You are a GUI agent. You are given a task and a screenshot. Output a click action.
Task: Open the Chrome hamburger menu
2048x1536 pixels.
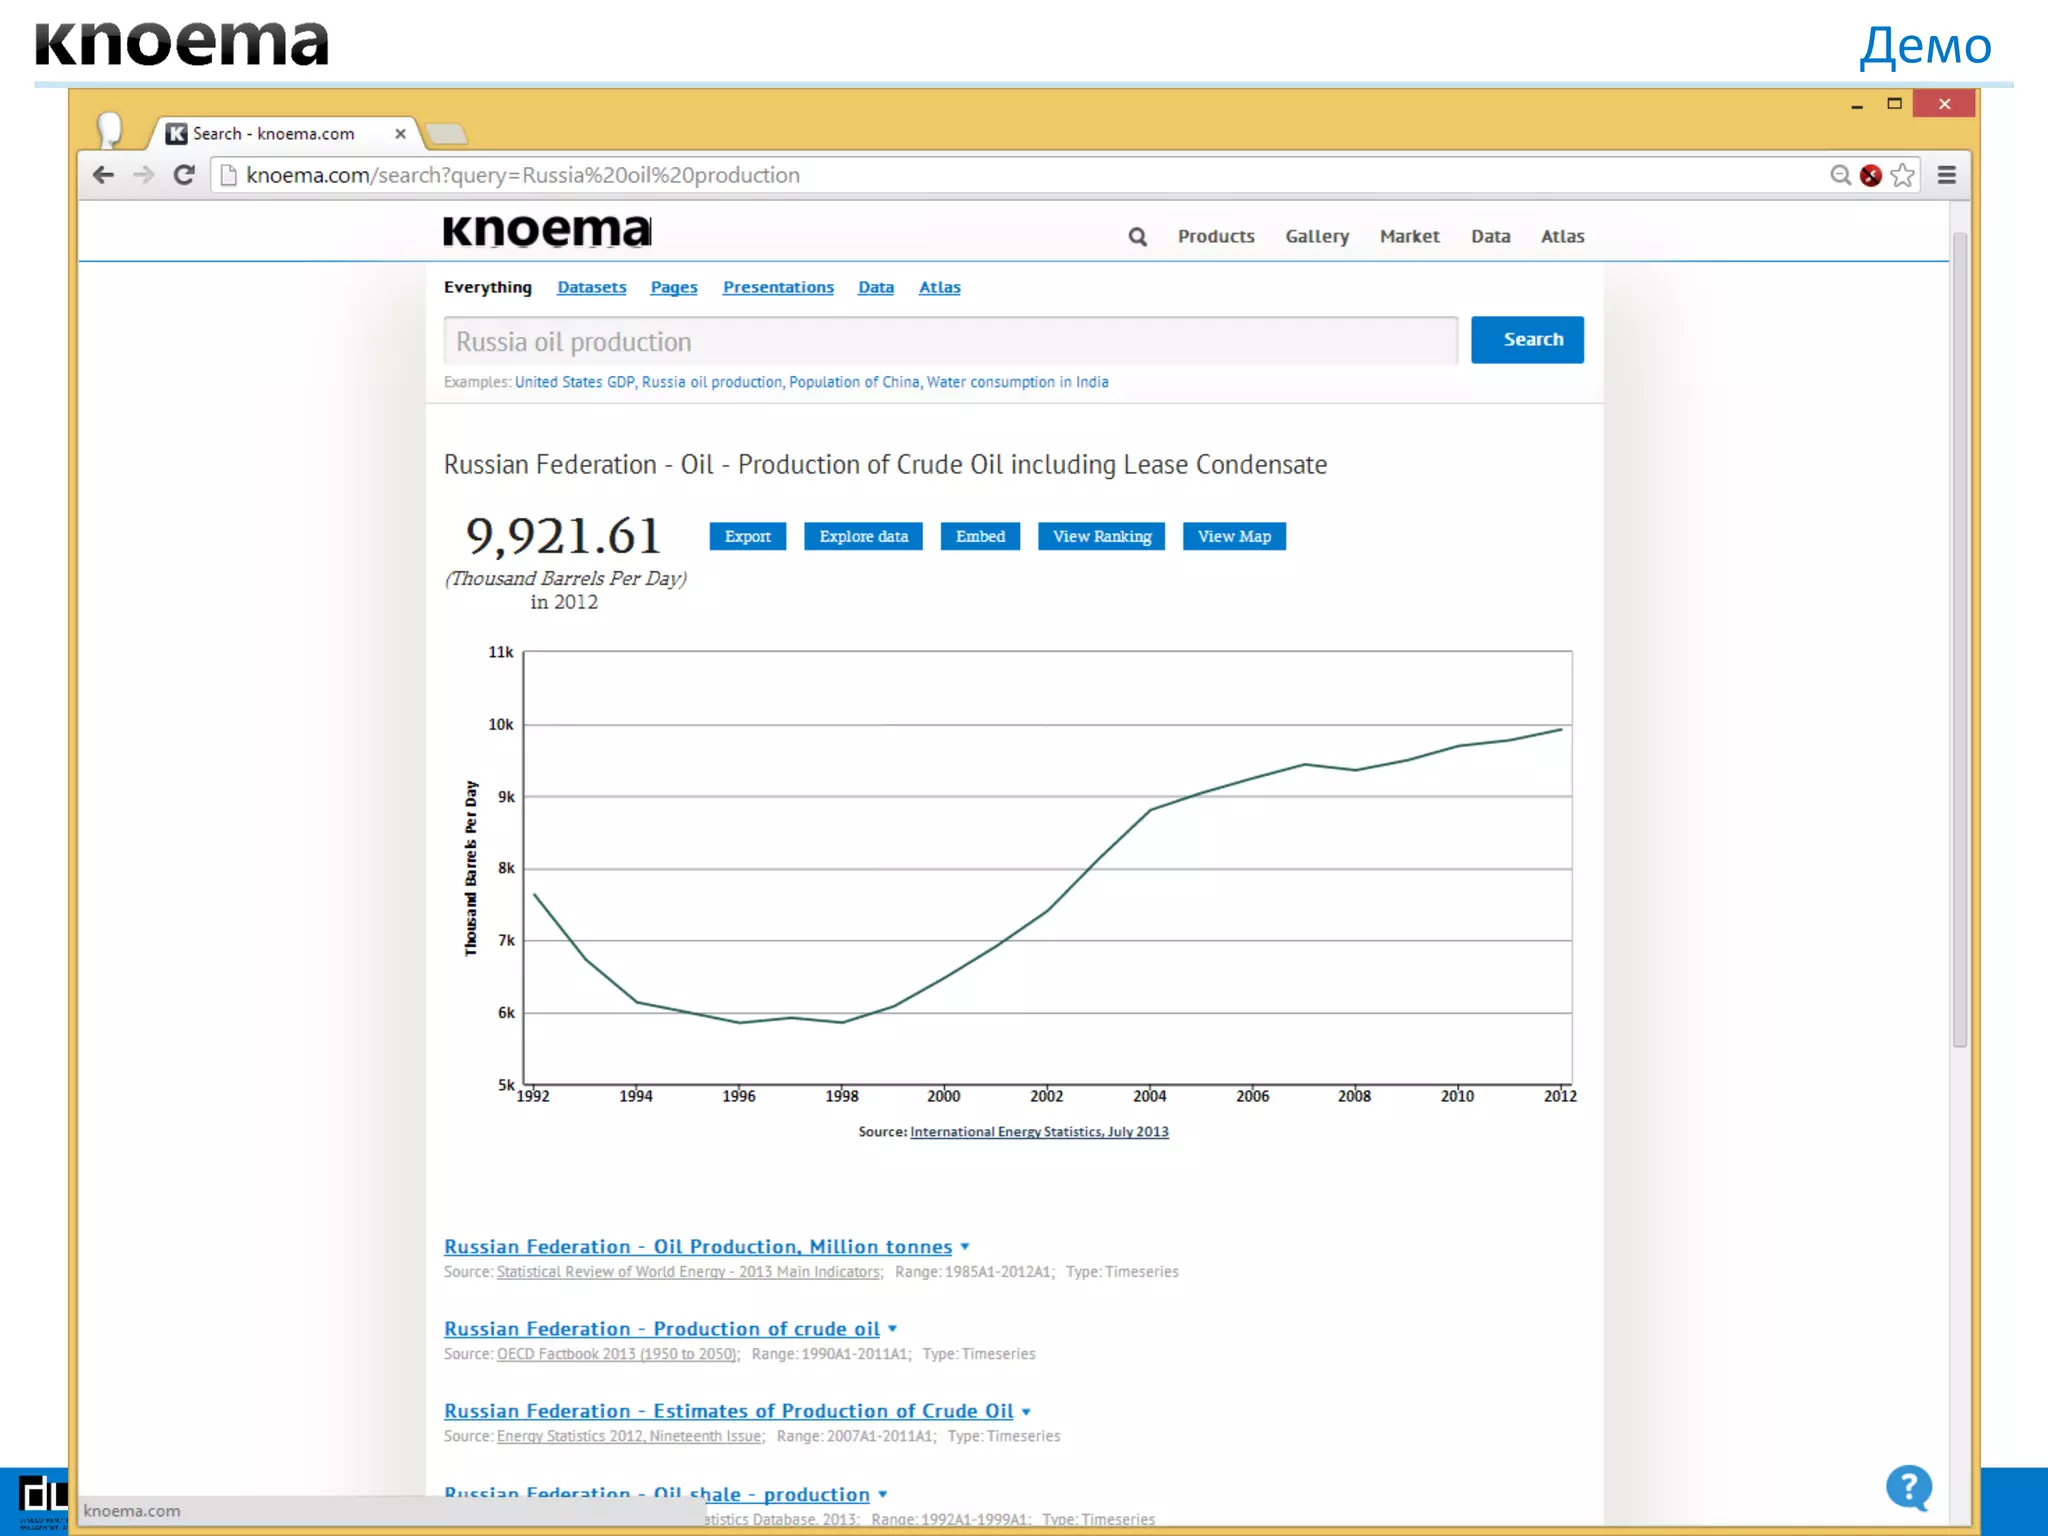1946,175
